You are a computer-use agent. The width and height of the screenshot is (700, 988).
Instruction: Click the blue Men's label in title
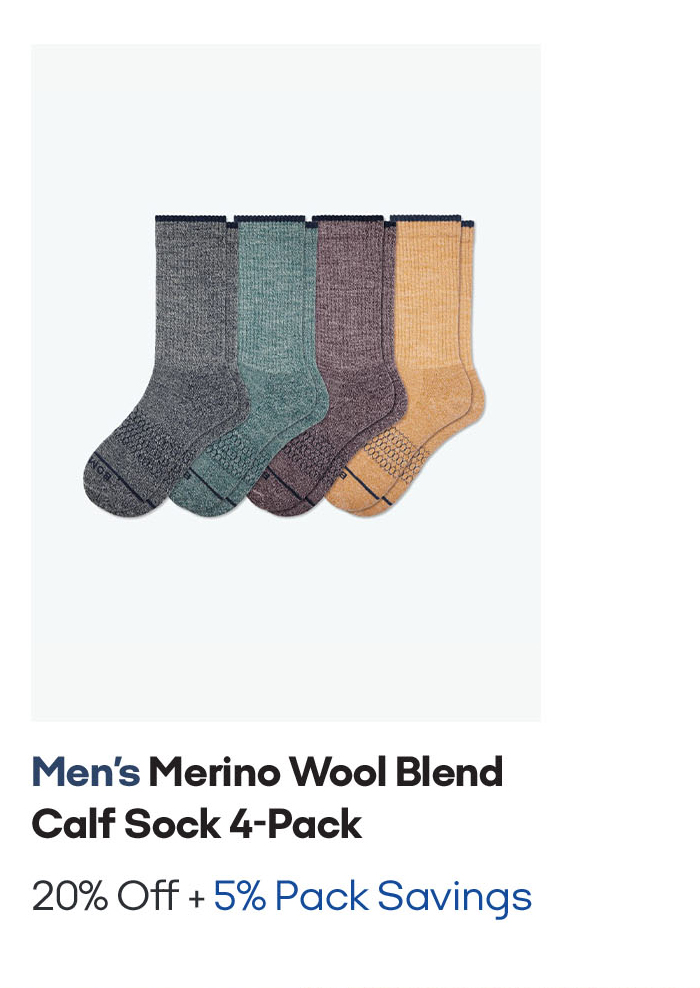point(86,772)
